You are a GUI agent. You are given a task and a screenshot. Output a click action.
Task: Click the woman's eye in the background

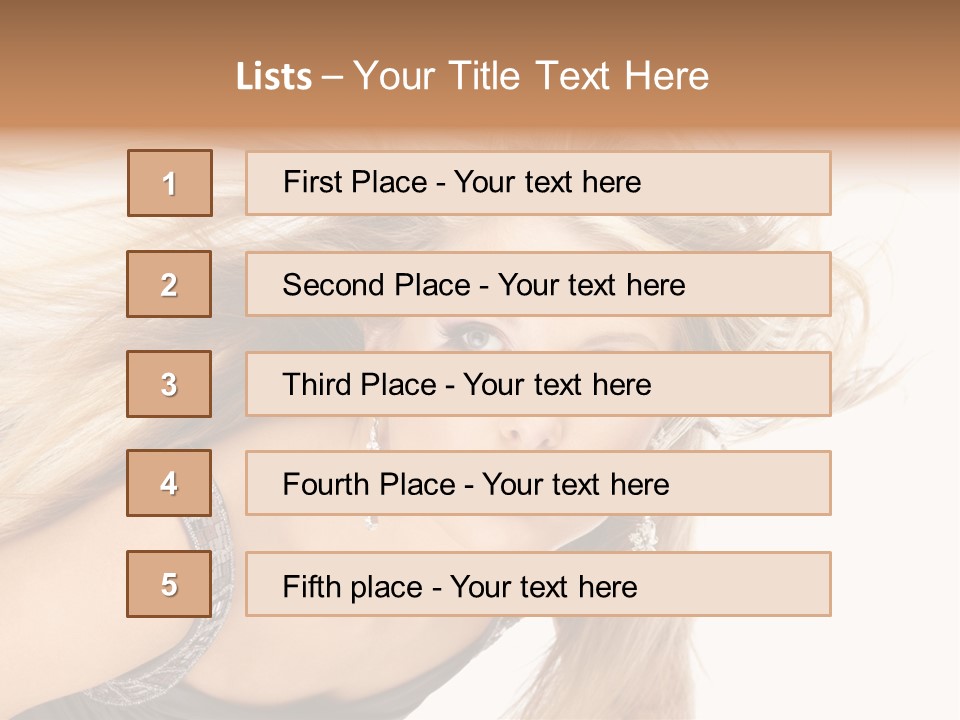(479, 336)
